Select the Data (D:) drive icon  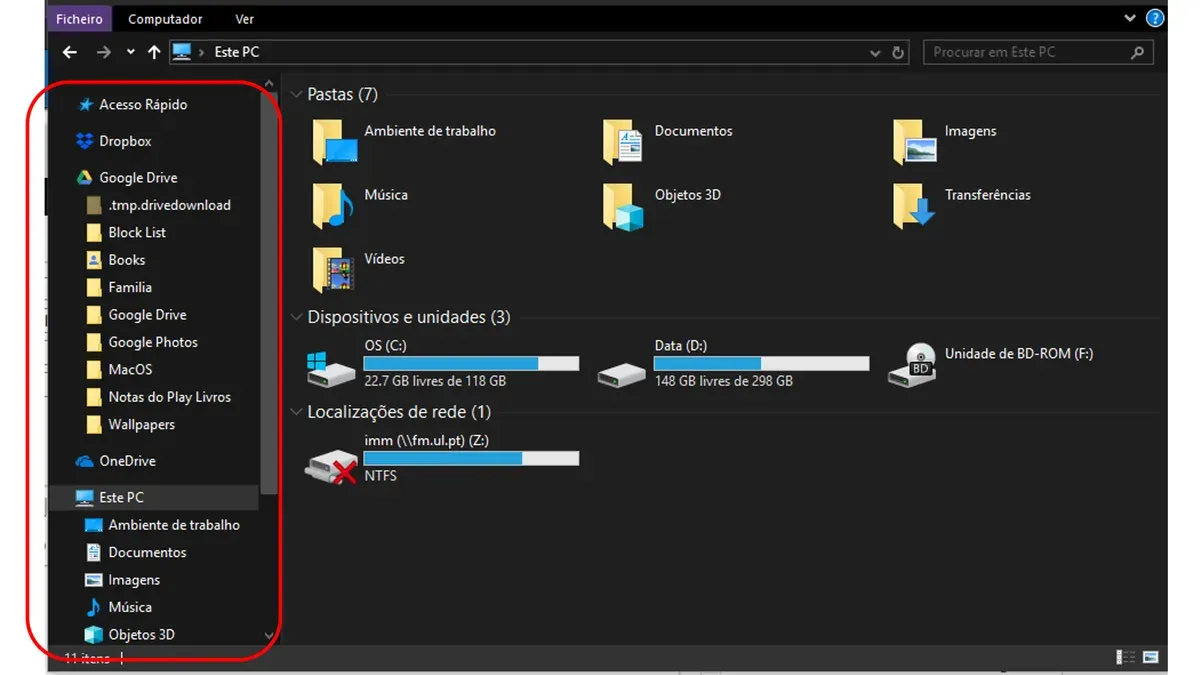[x=622, y=375]
